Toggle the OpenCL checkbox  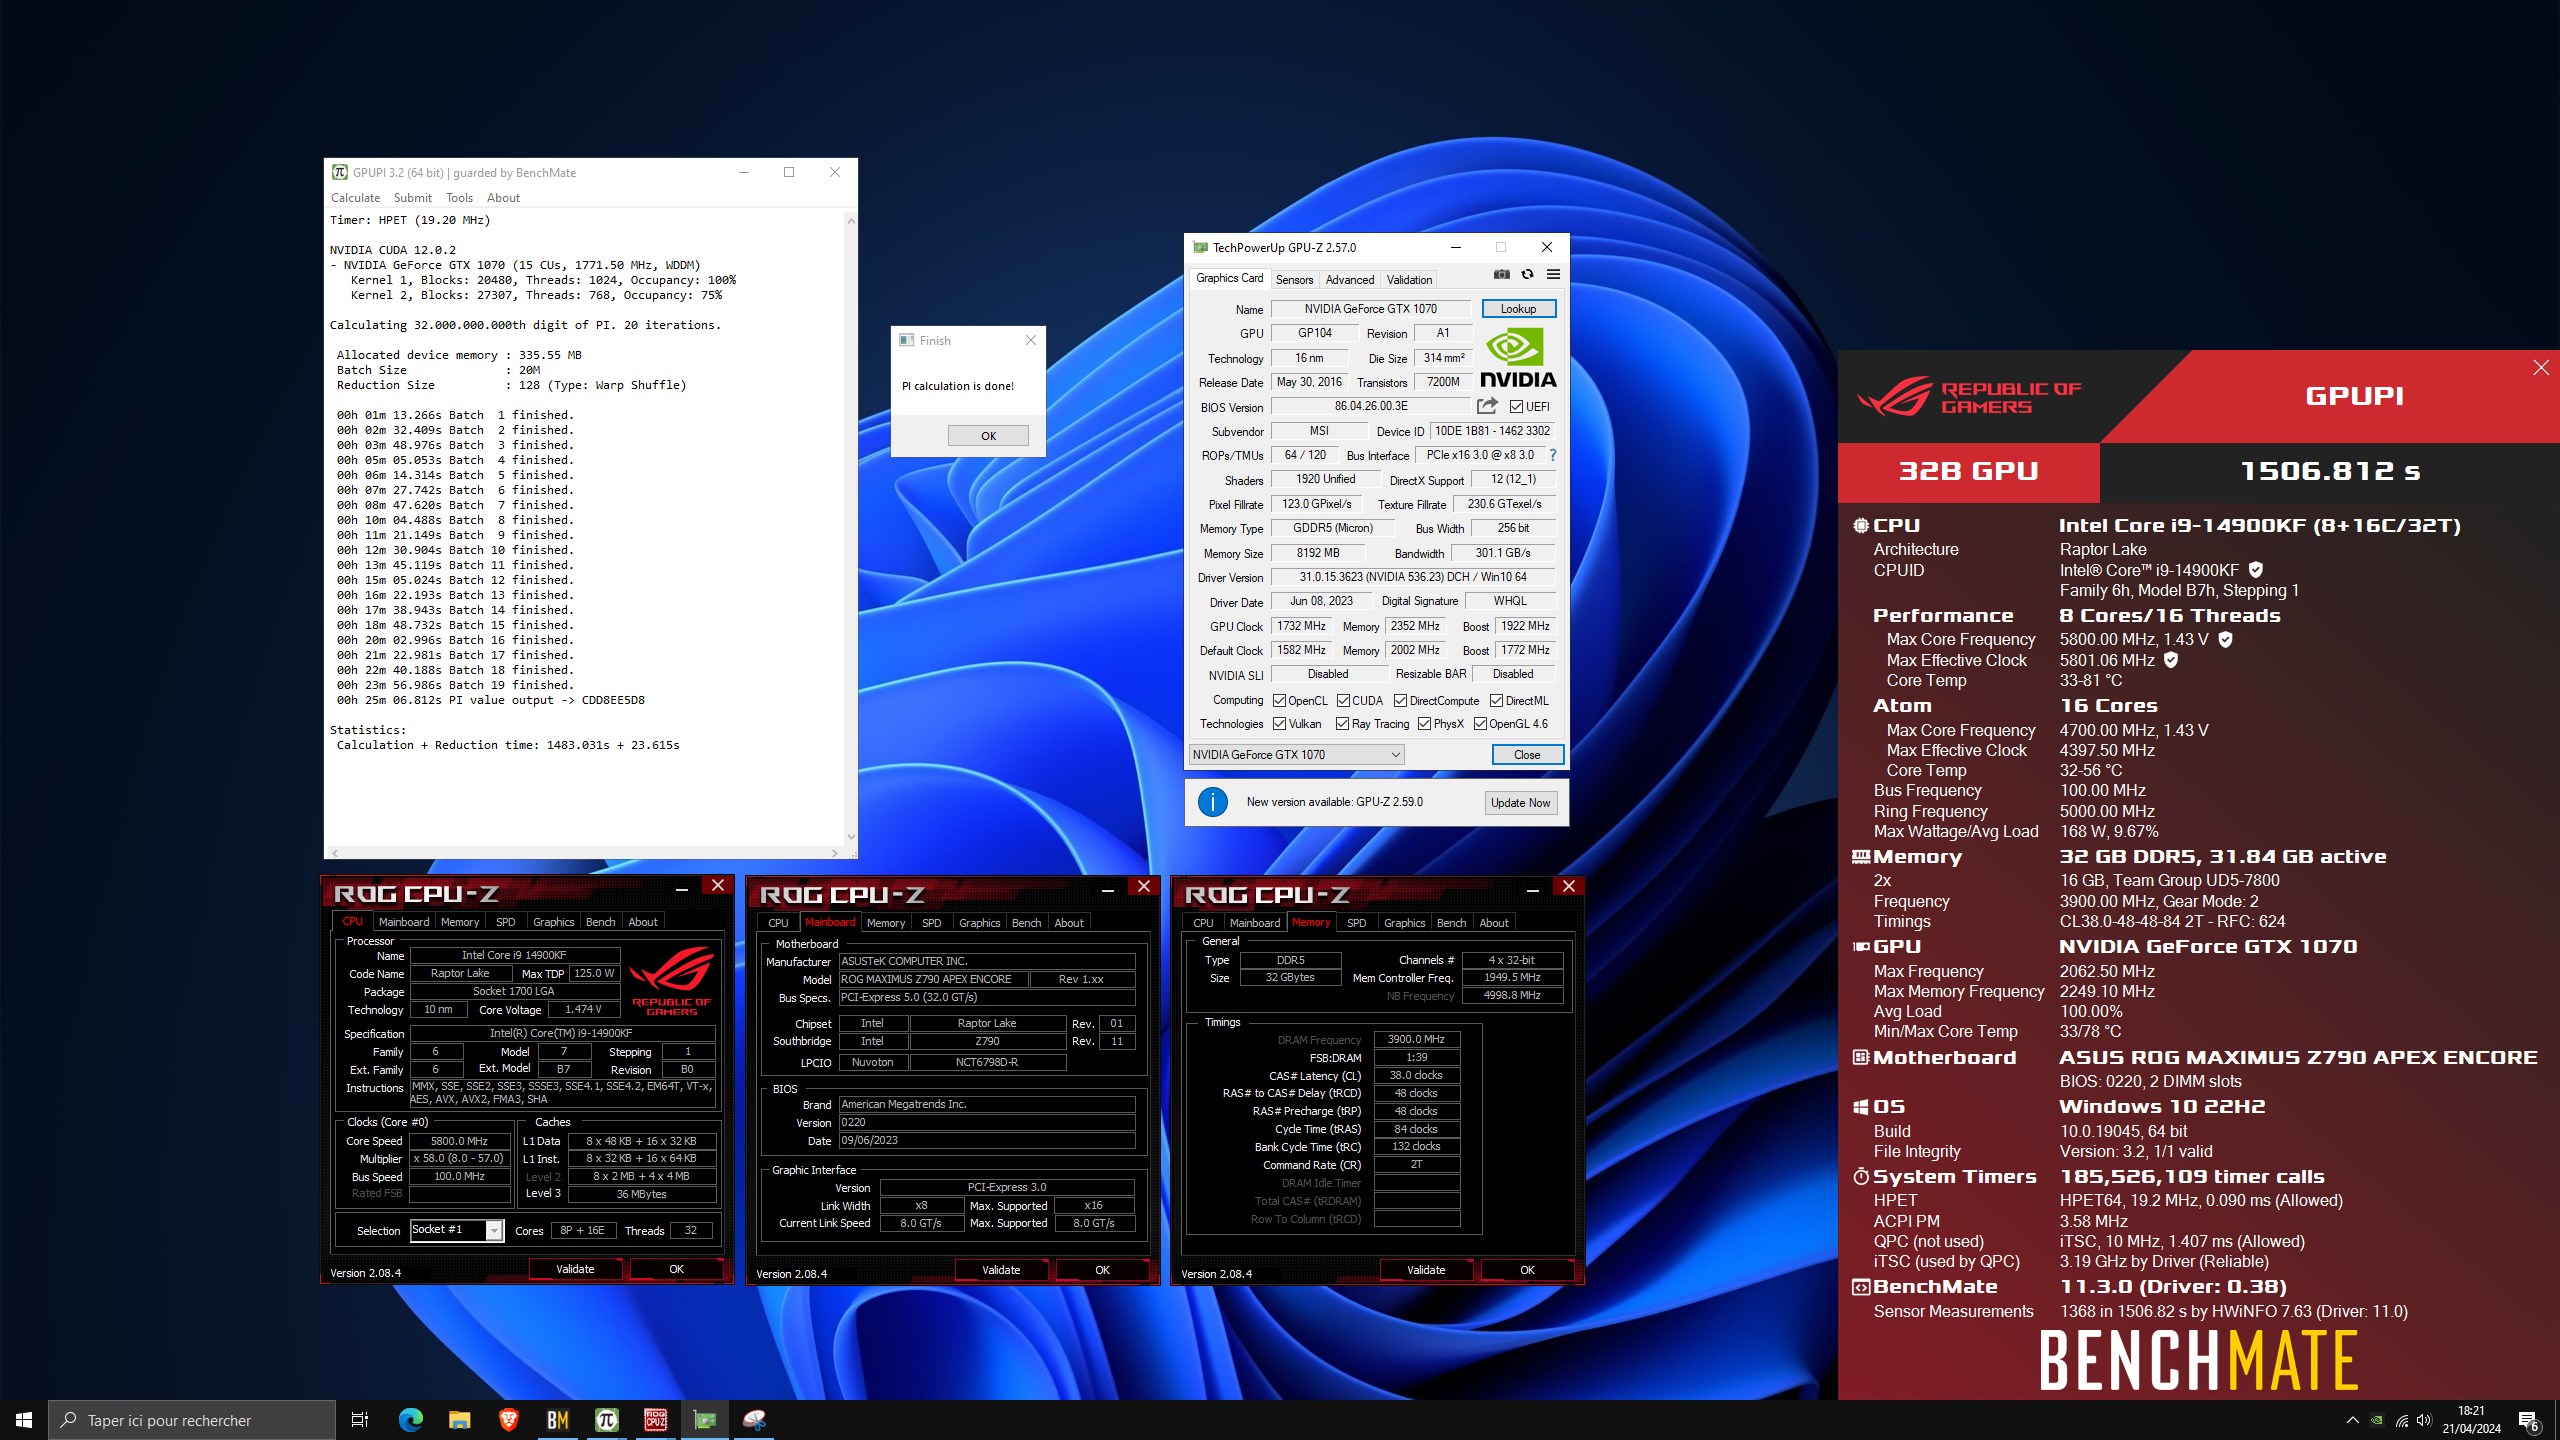pos(1279,701)
